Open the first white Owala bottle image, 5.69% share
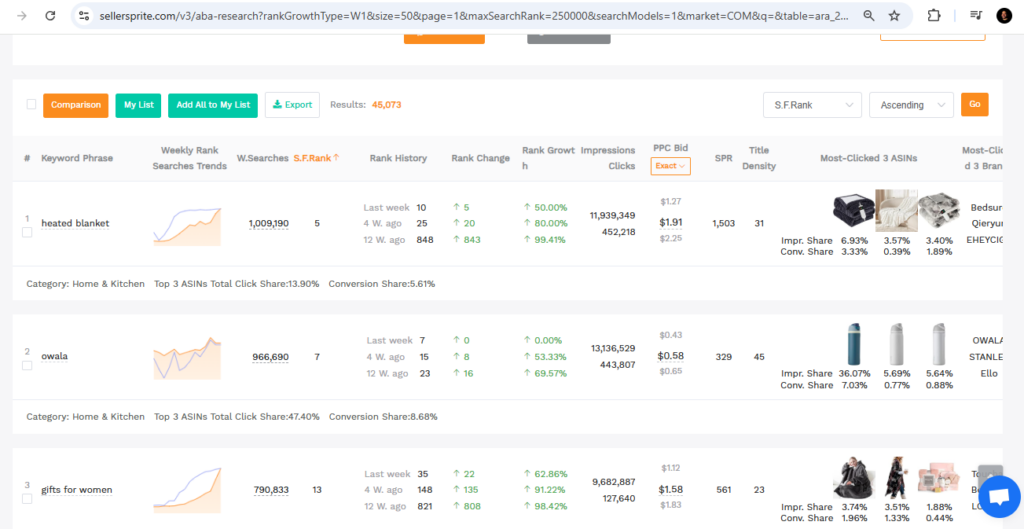 click(x=896, y=344)
